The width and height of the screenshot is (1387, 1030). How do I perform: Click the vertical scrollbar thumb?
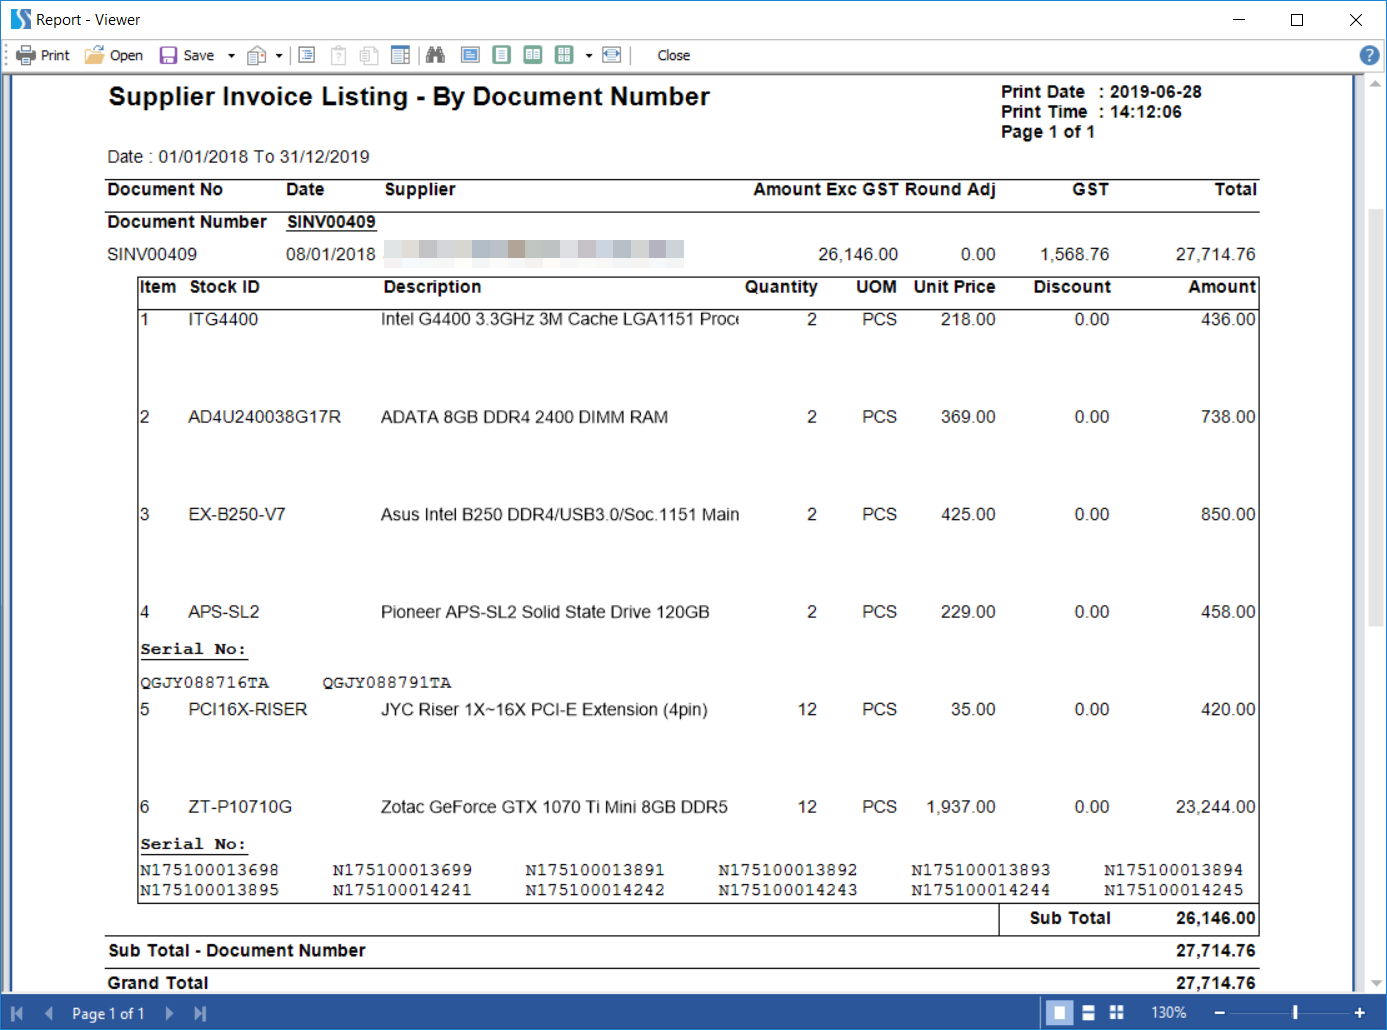pos(1376,417)
